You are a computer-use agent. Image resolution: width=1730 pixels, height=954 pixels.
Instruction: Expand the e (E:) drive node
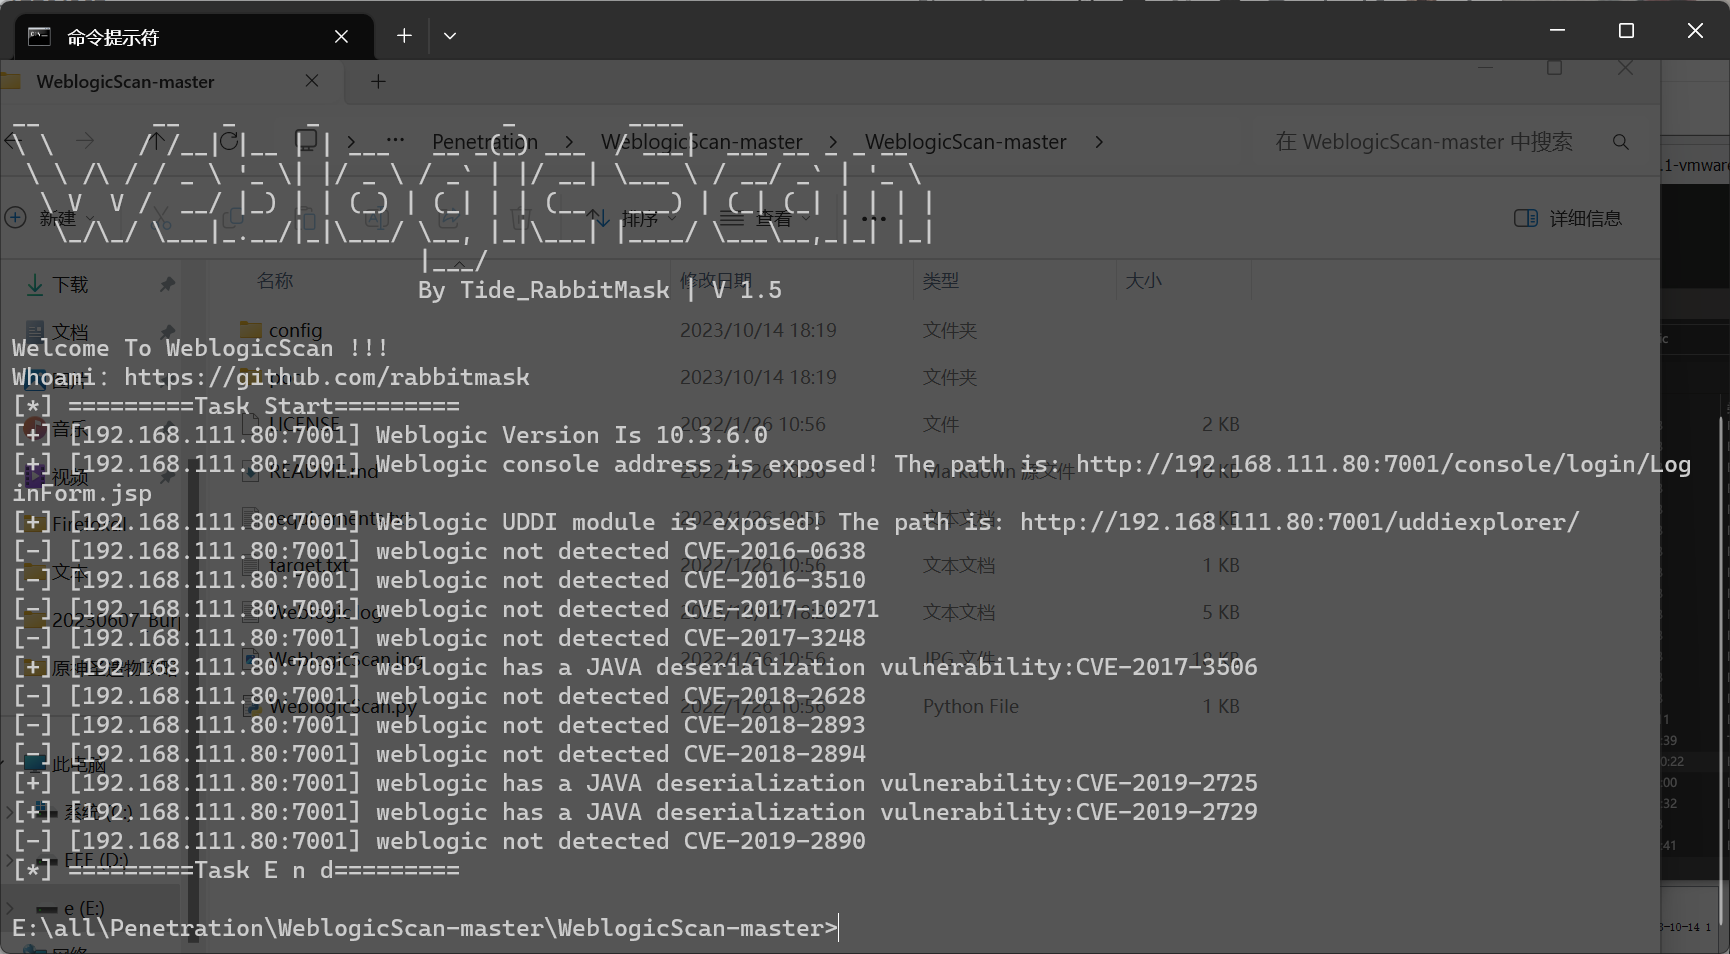coord(9,908)
